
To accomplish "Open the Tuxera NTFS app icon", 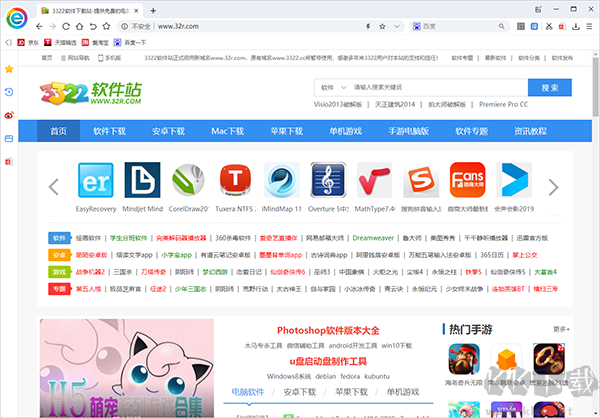I will 235,180.
